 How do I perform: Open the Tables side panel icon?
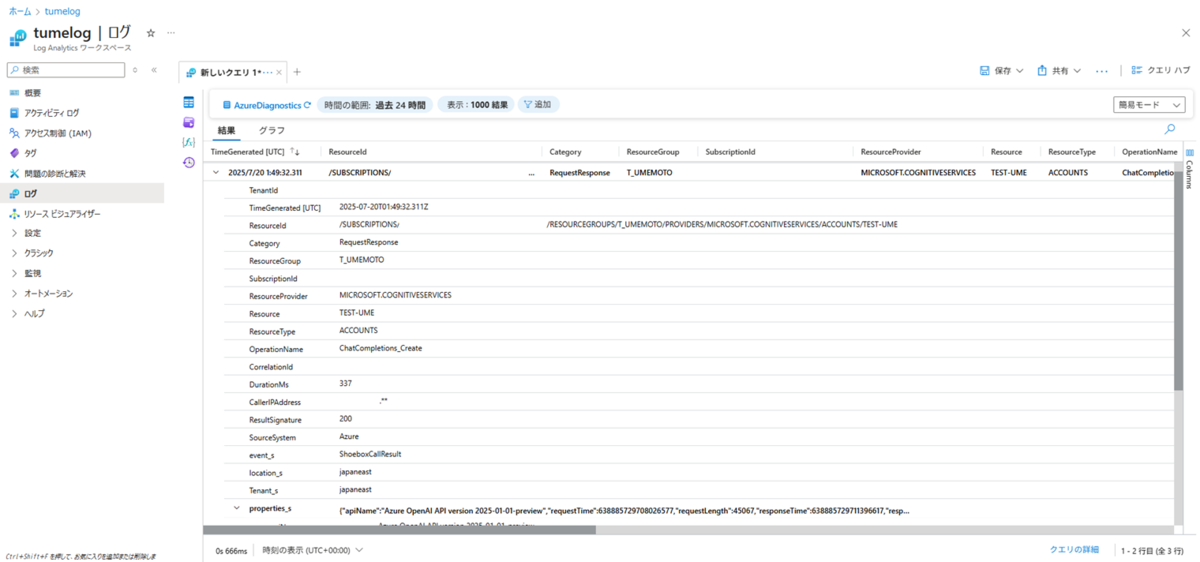pyautogui.click(x=188, y=102)
